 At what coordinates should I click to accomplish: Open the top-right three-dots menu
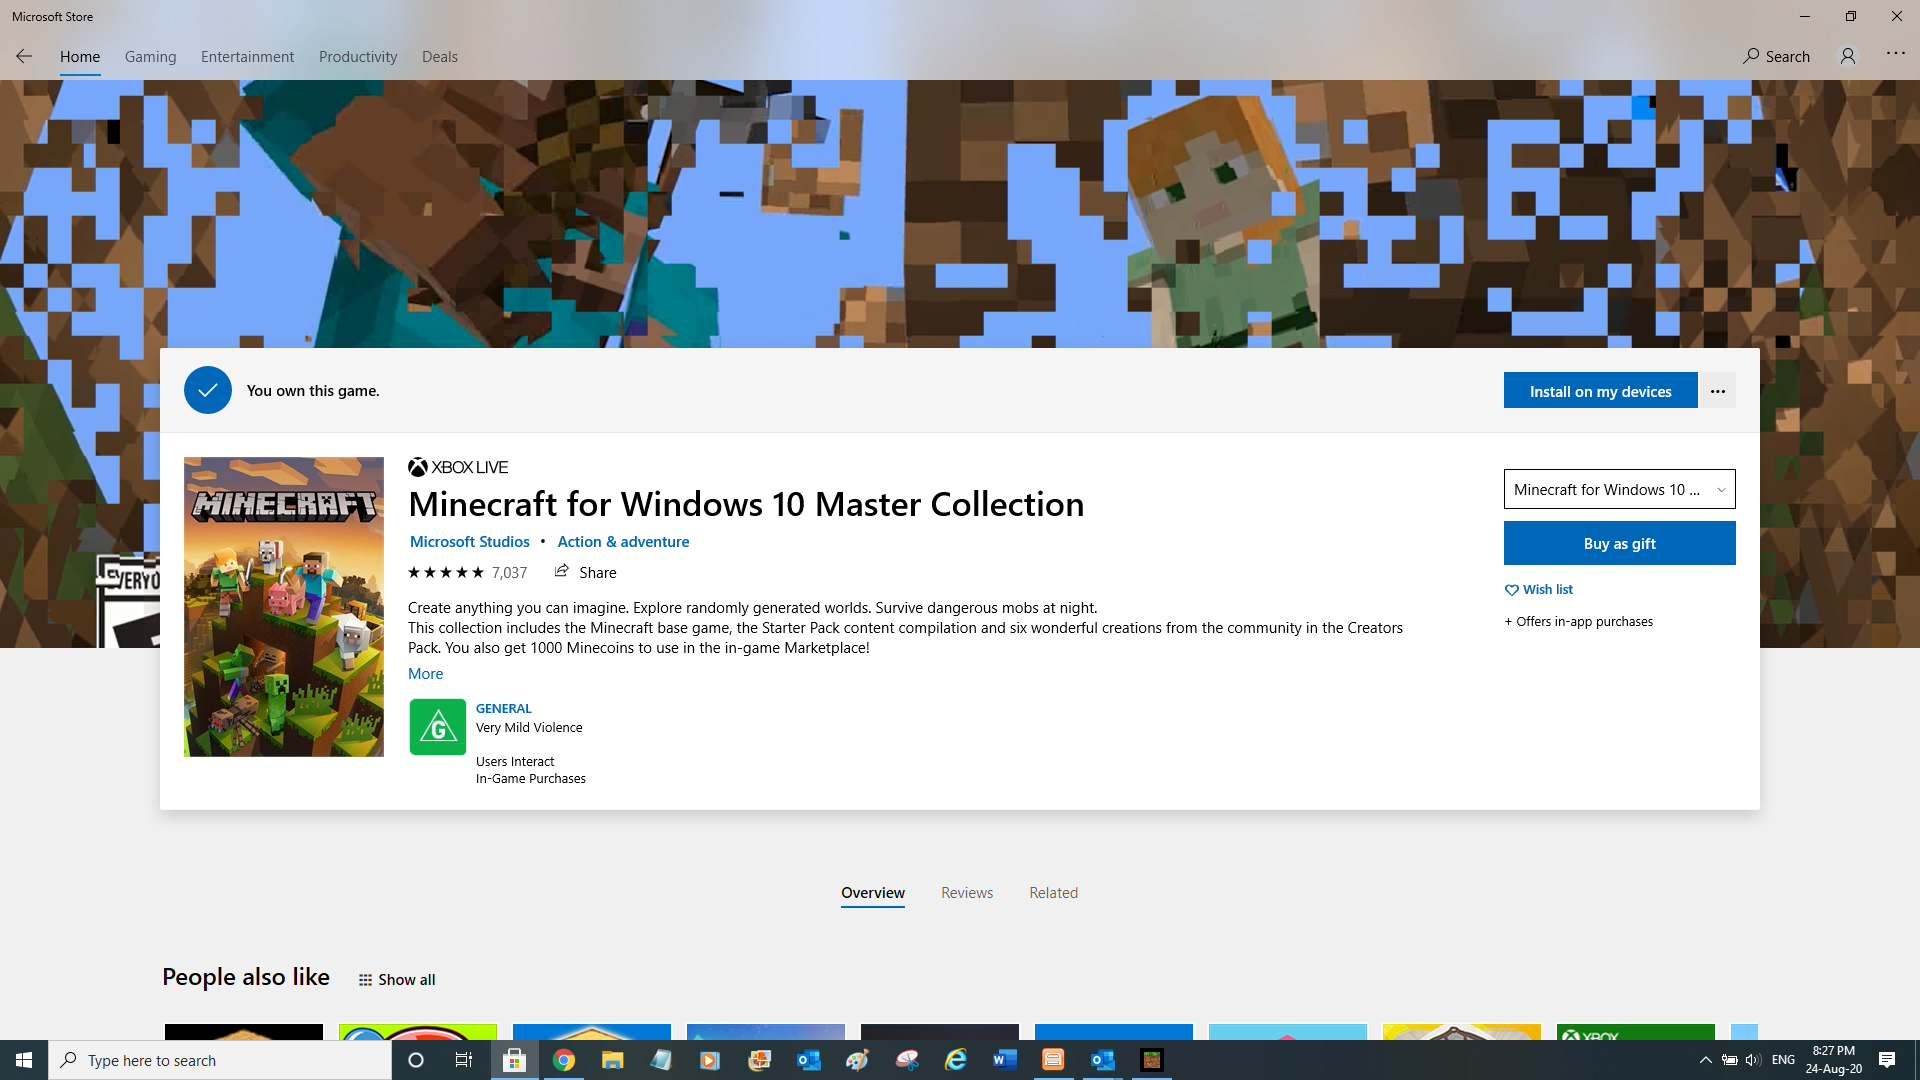point(1895,53)
